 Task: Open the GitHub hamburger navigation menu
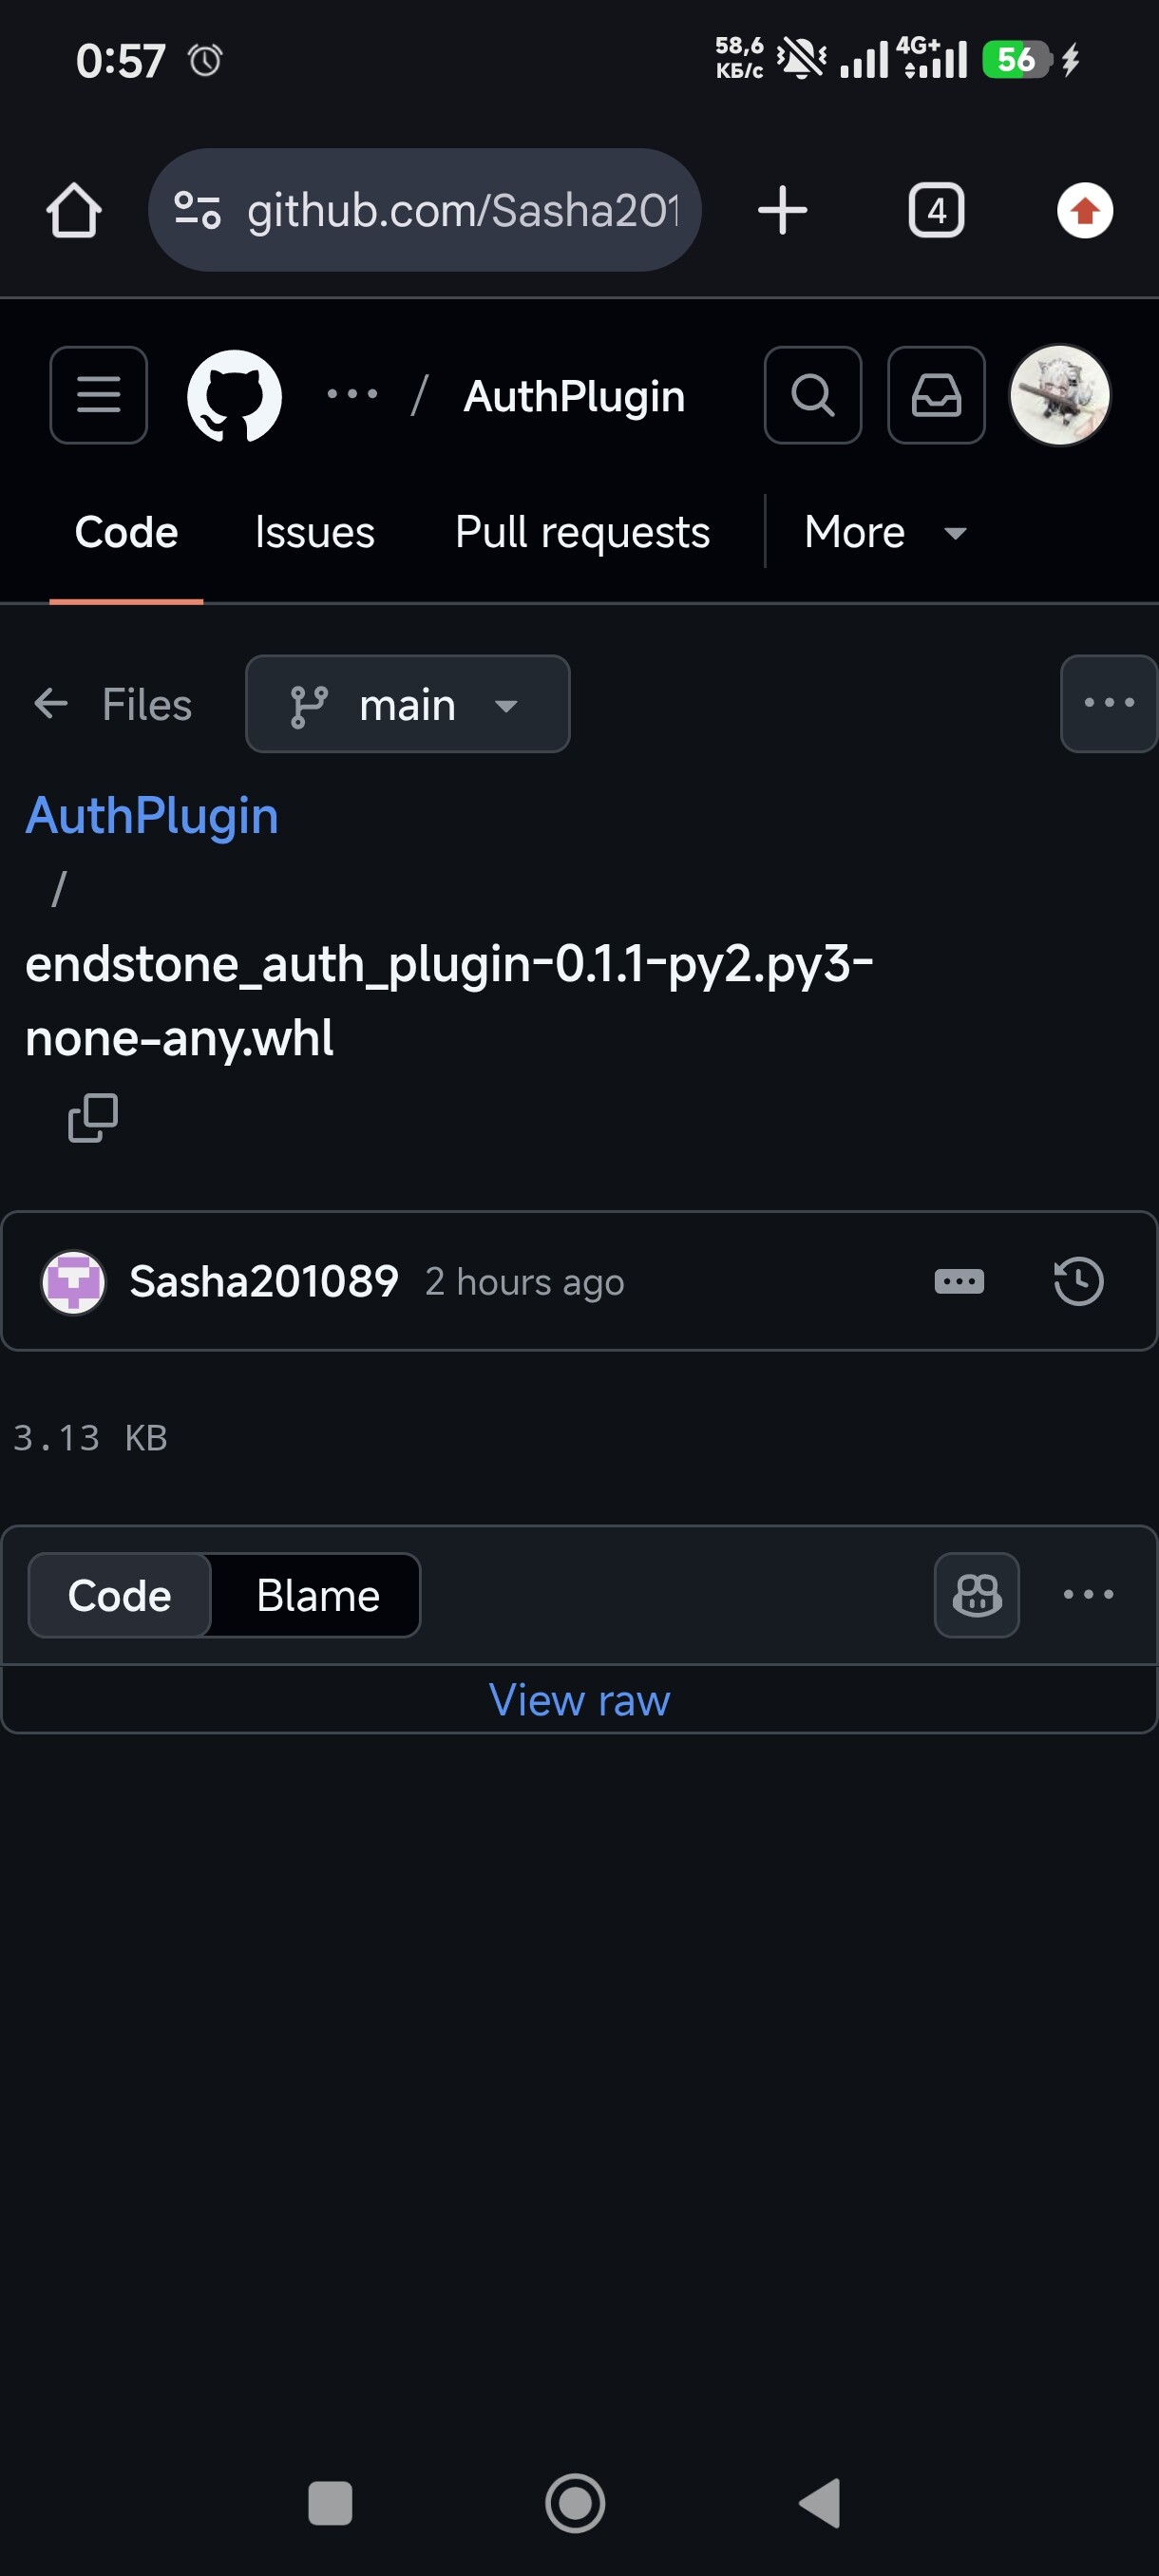(x=98, y=395)
